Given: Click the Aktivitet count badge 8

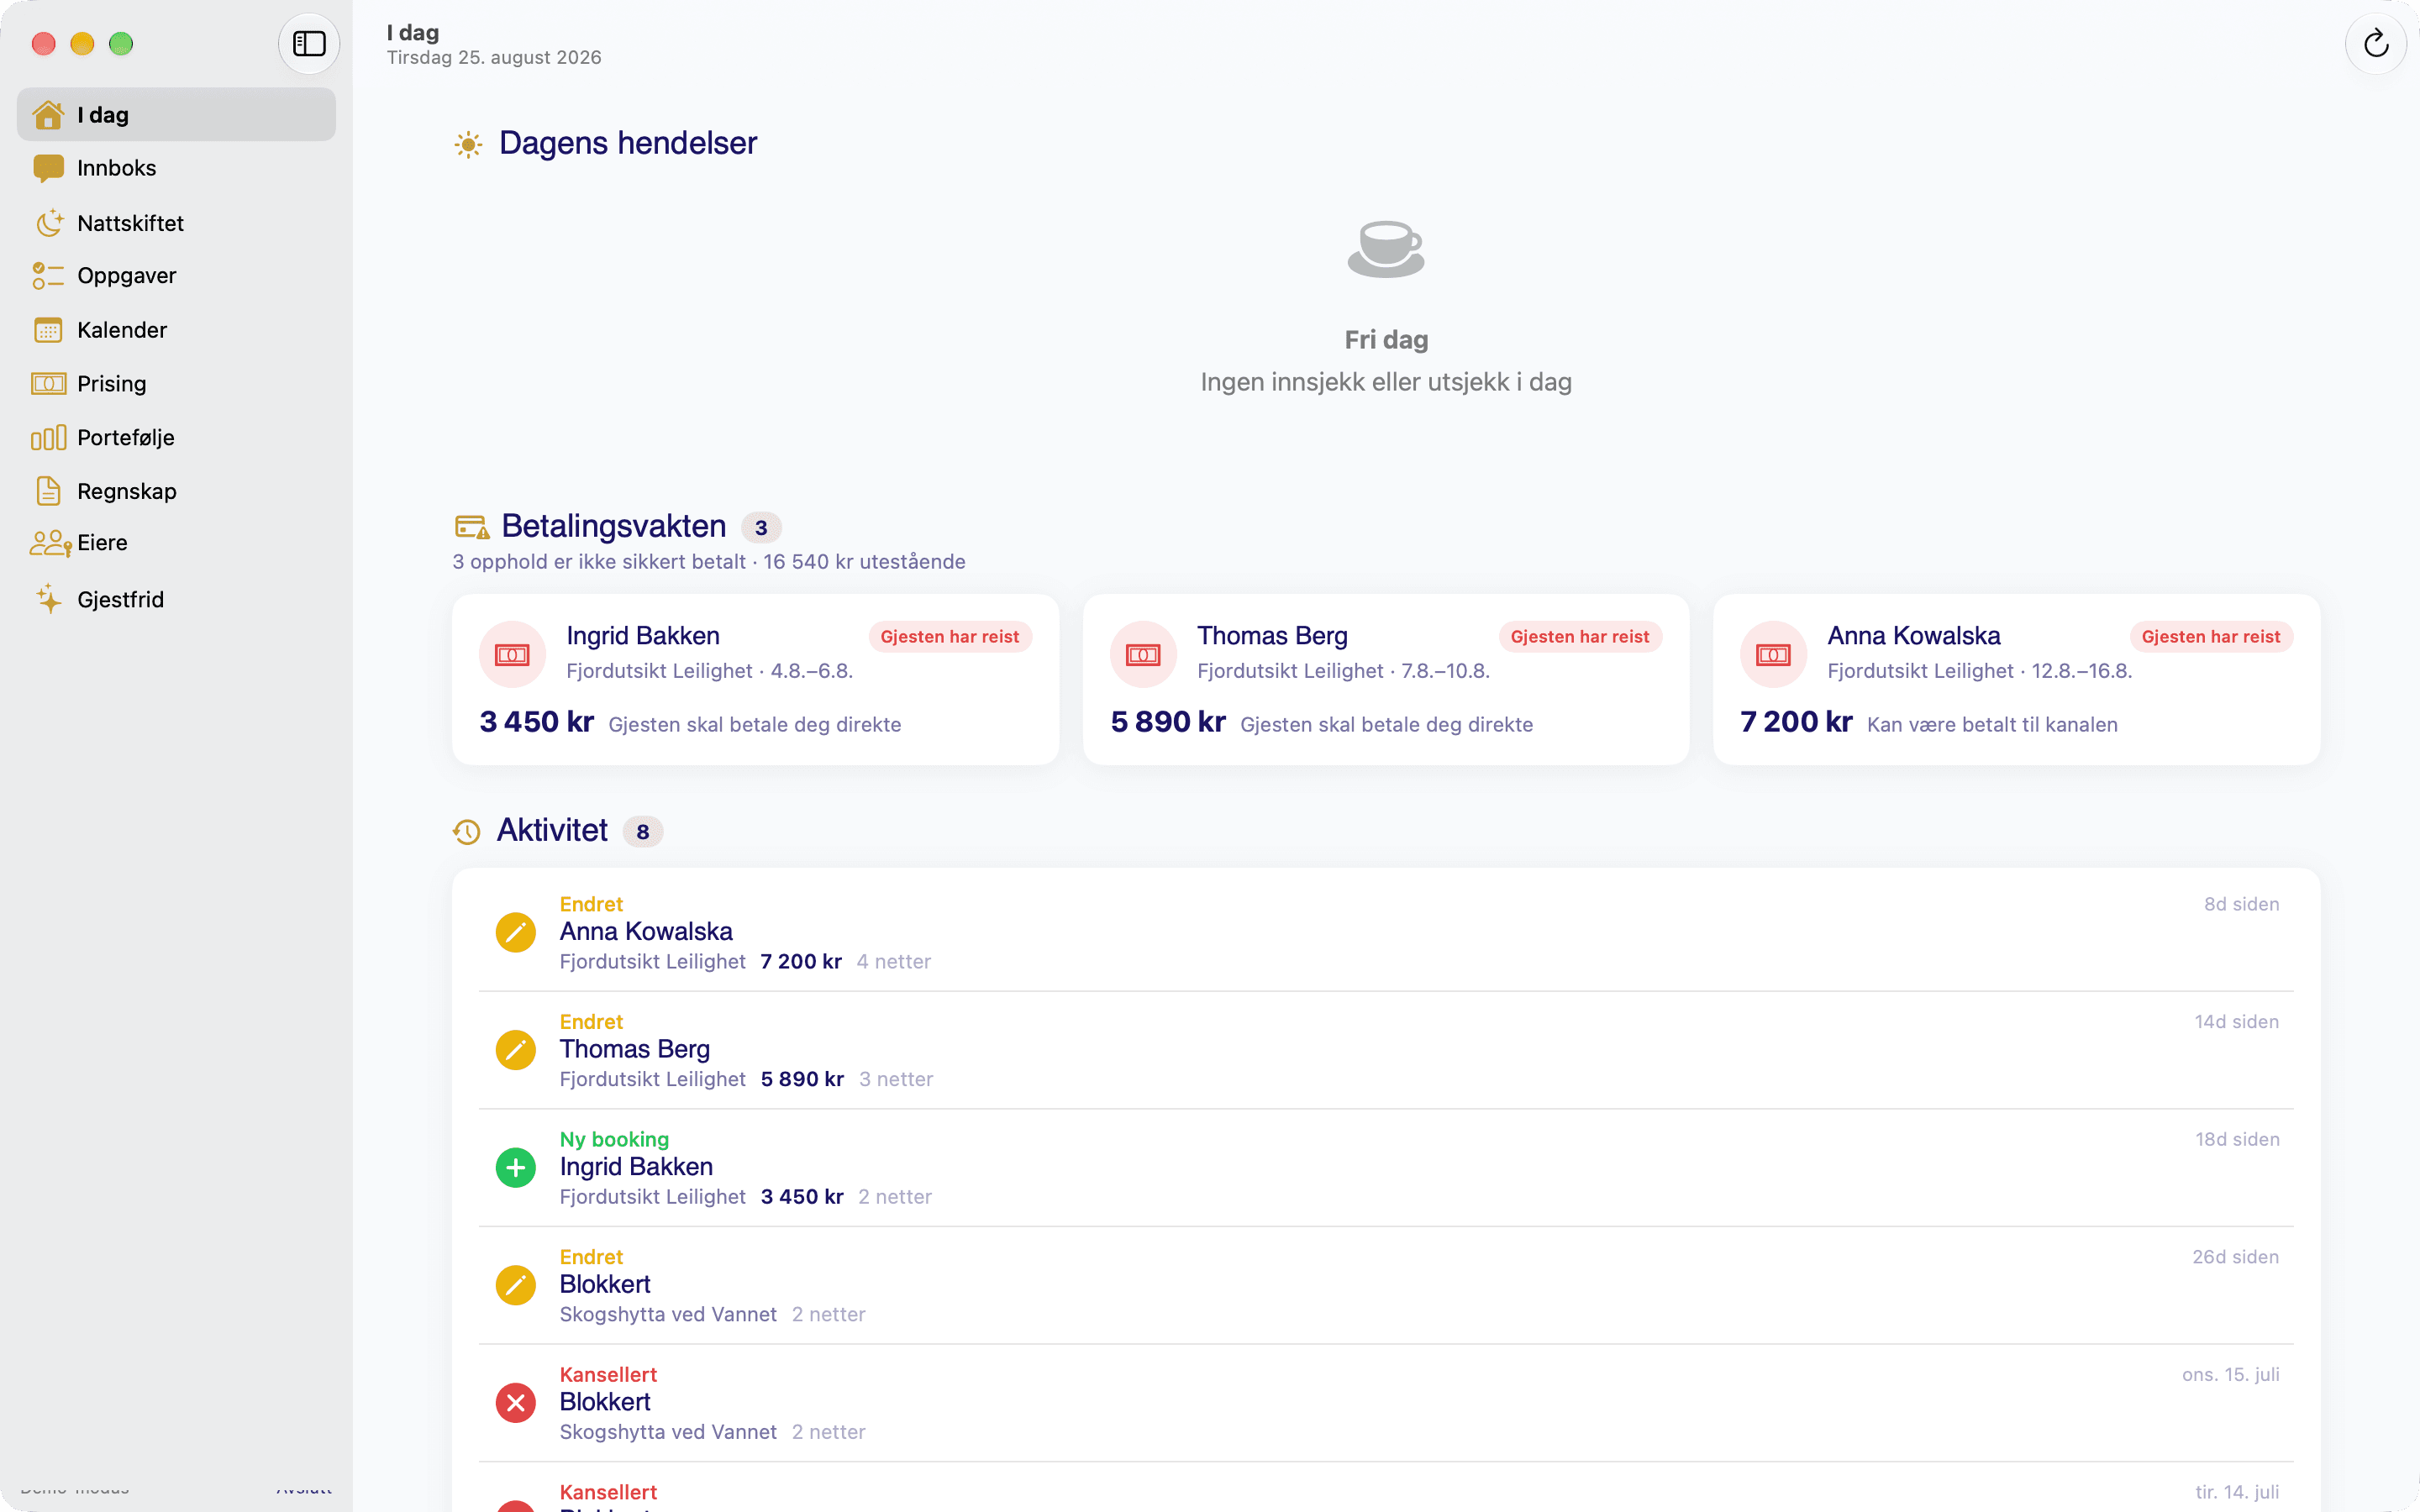Looking at the screenshot, I should 643,832.
